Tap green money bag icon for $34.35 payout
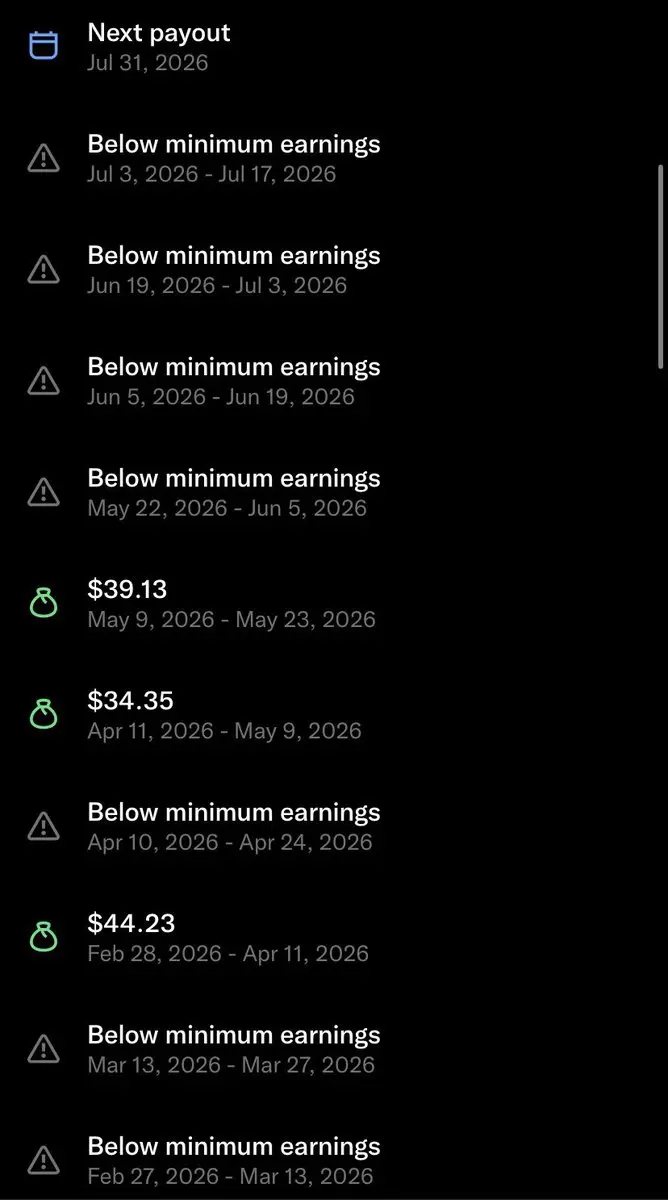 tap(43, 714)
